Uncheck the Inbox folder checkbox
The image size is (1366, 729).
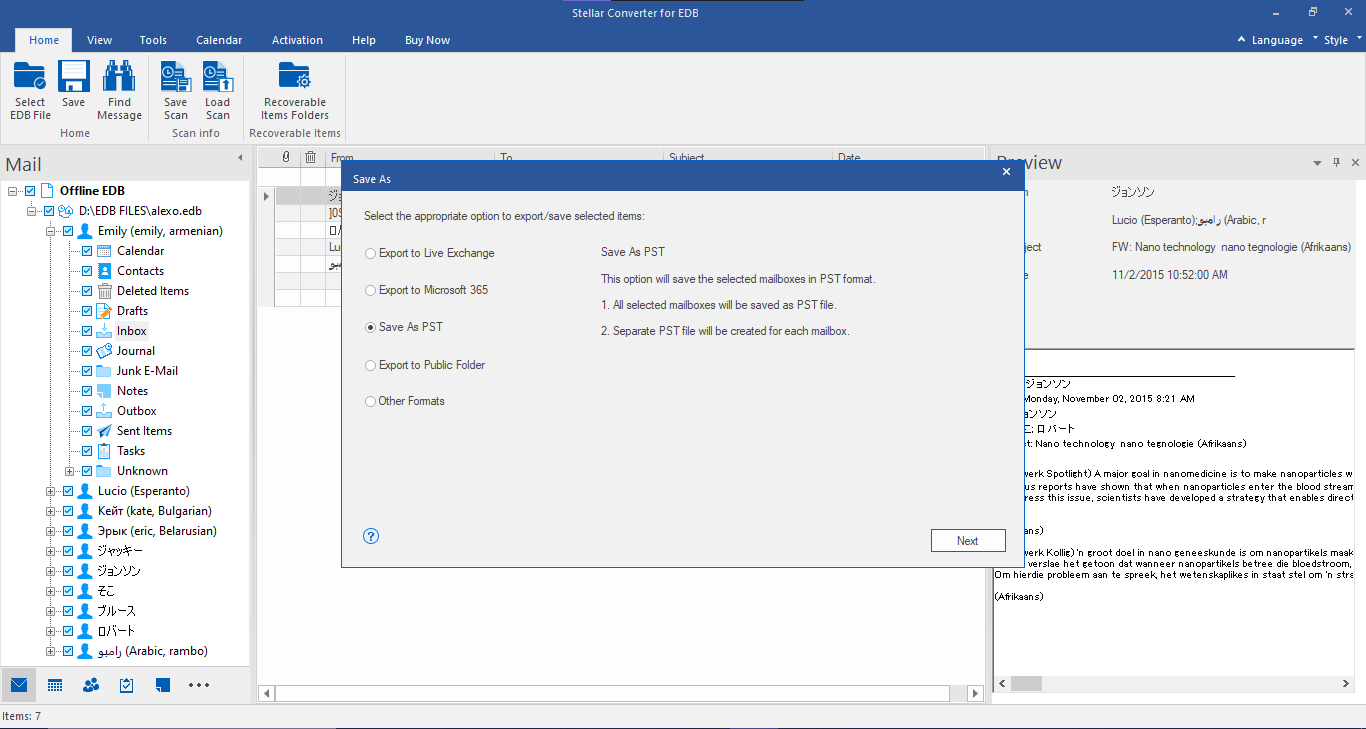point(87,331)
